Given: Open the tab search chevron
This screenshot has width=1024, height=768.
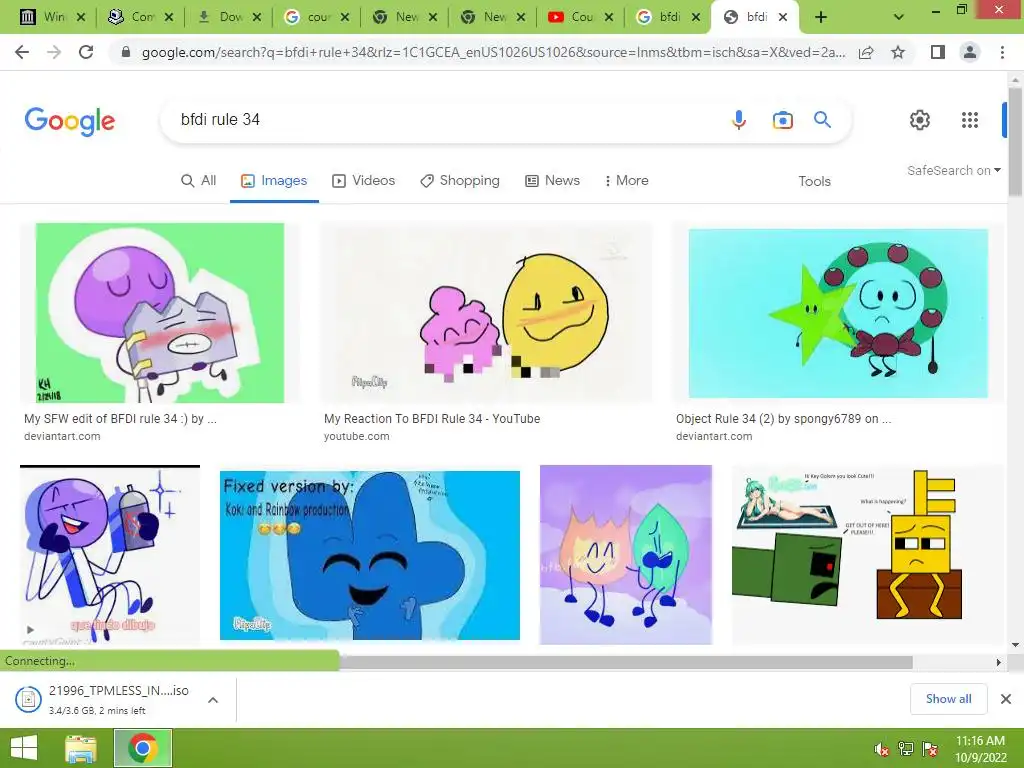Looking at the screenshot, I should [x=899, y=18].
